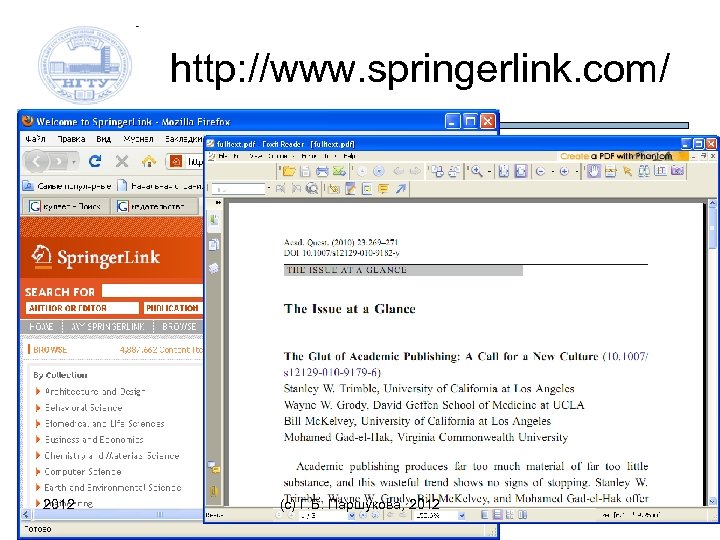Go to Firefox home page
The height and width of the screenshot is (540, 720).
point(148,161)
